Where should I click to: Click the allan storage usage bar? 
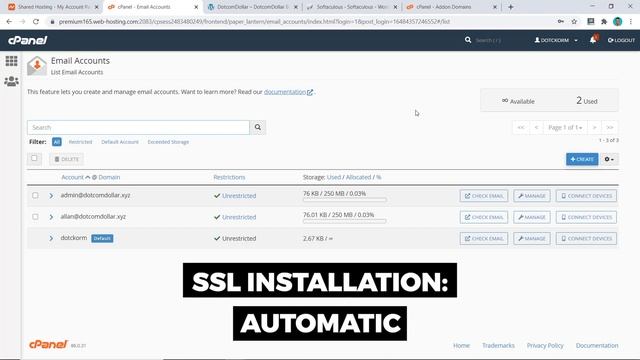click(x=344, y=221)
